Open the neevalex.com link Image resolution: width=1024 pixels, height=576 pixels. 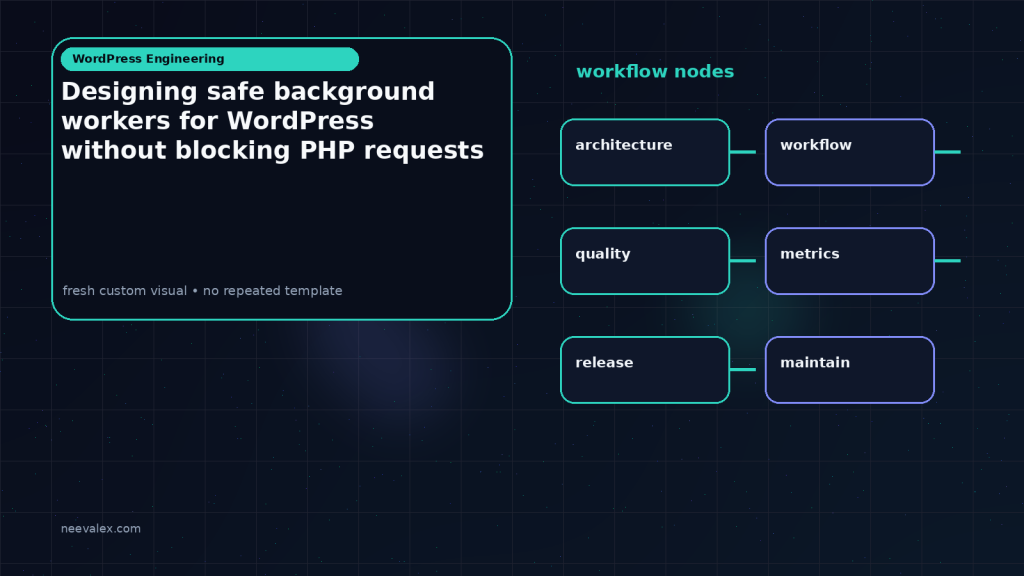pos(101,528)
